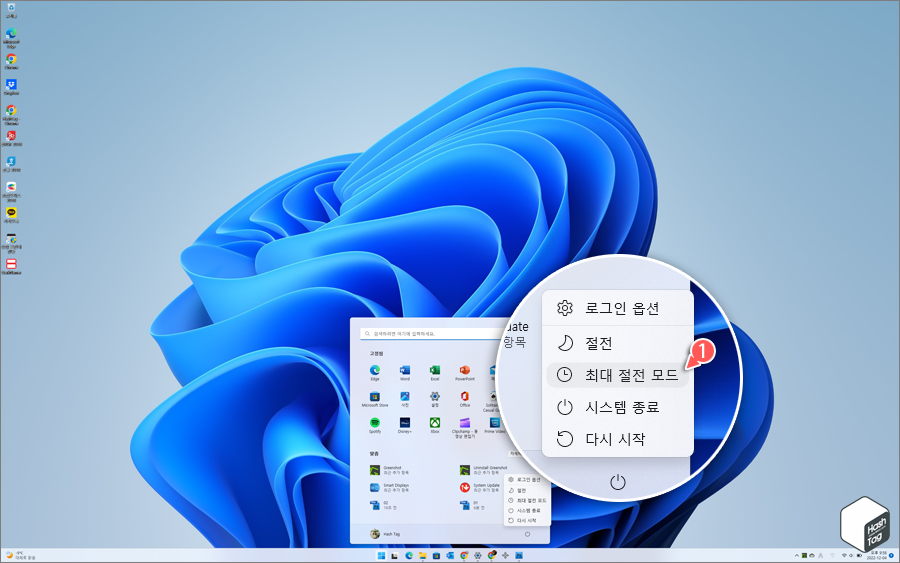900x563 pixels.
Task: Open Microsoft Edge shortcut on the desktop
Action: [x=11, y=36]
